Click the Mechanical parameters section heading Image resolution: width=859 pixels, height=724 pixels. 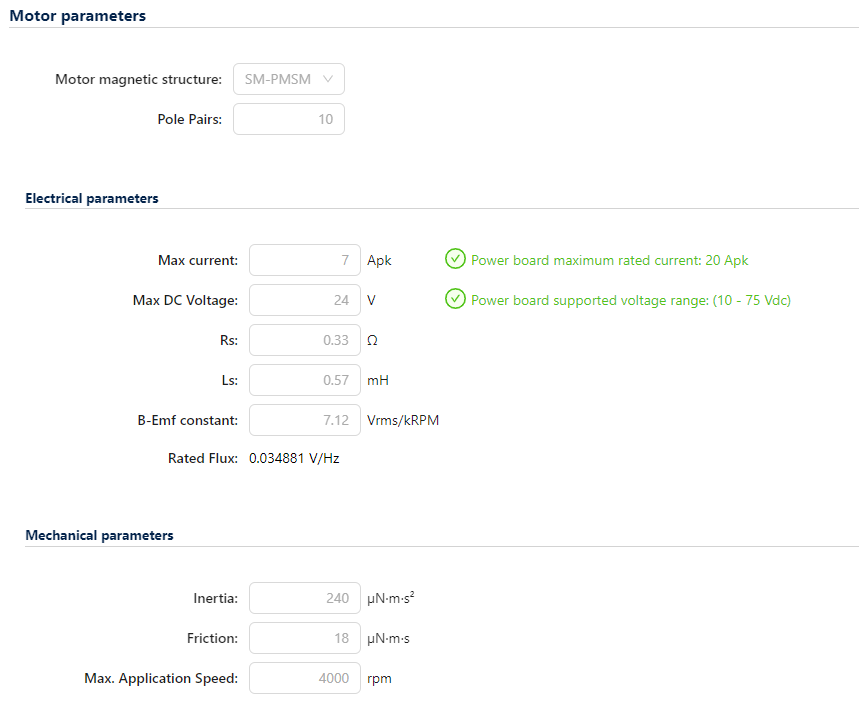click(99, 535)
